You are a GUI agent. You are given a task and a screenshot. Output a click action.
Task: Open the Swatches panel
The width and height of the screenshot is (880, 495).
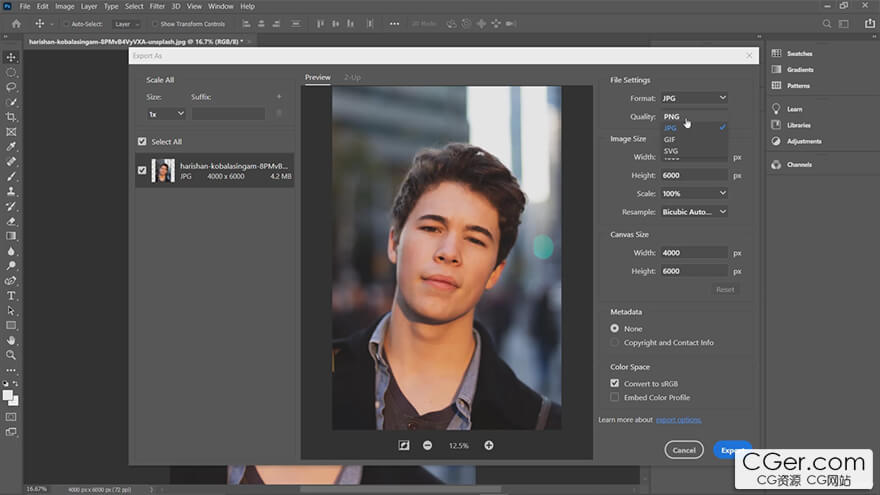799,54
